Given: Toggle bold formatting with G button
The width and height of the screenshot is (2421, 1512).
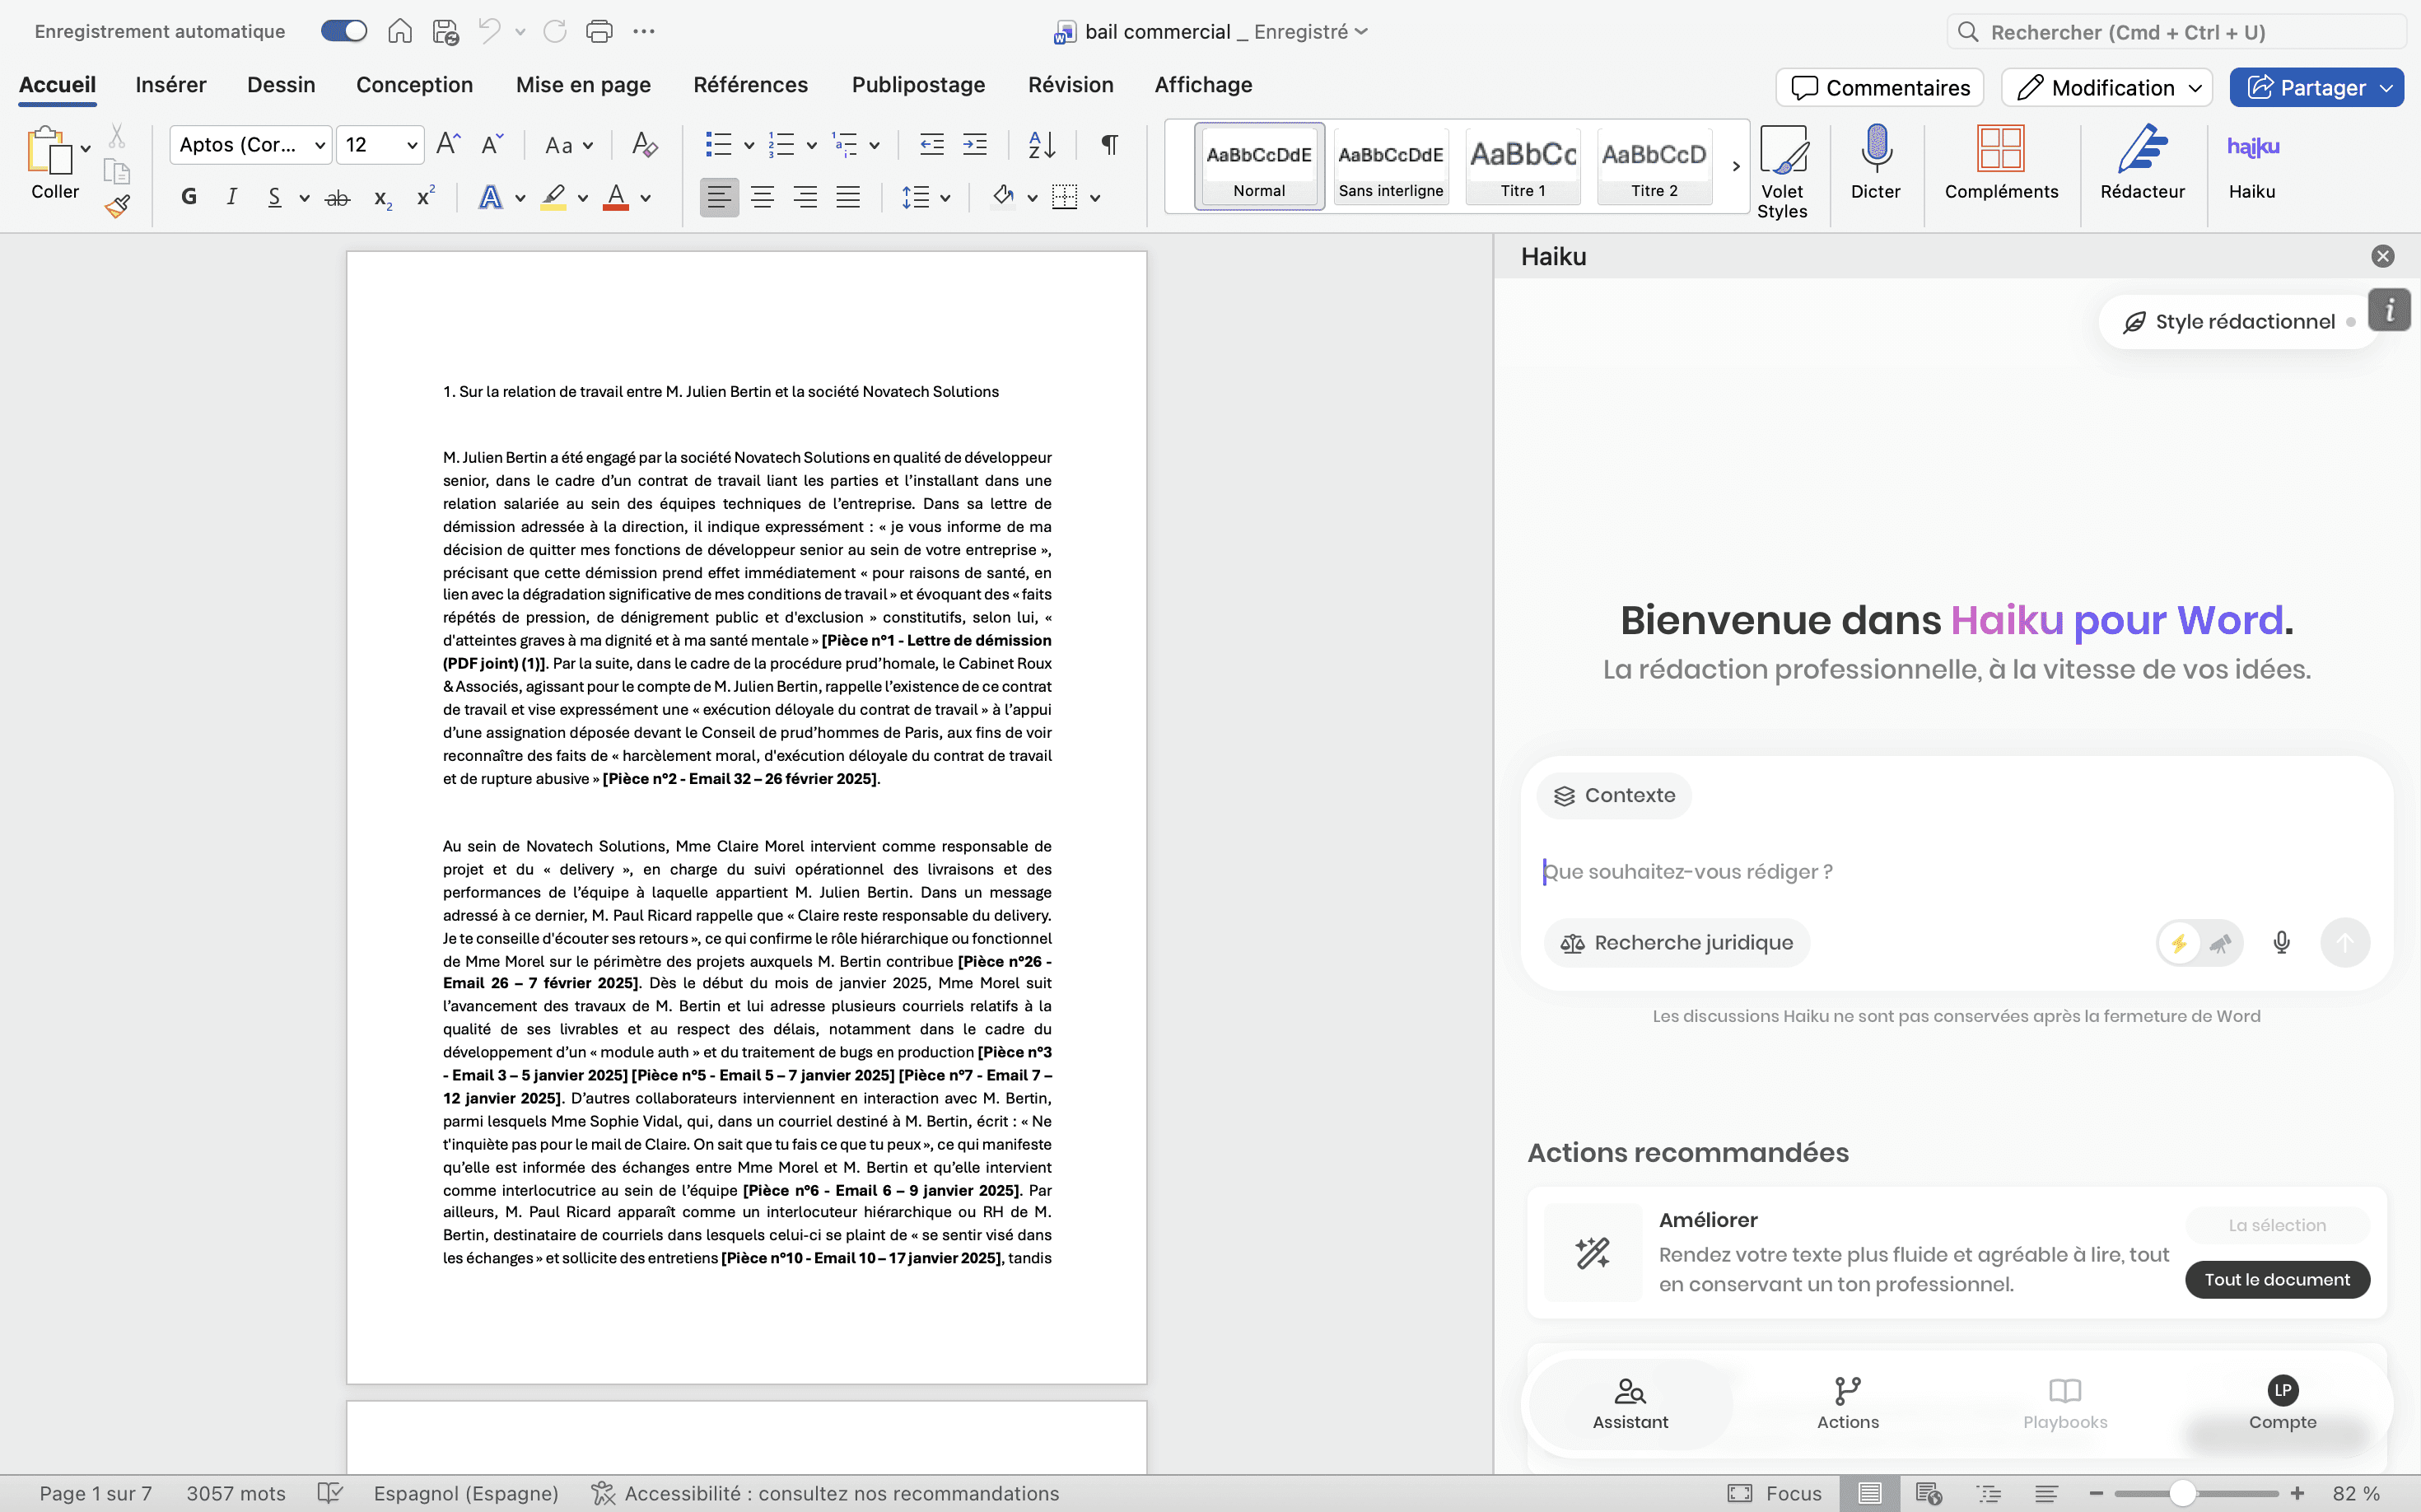Looking at the screenshot, I should [189, 197].
